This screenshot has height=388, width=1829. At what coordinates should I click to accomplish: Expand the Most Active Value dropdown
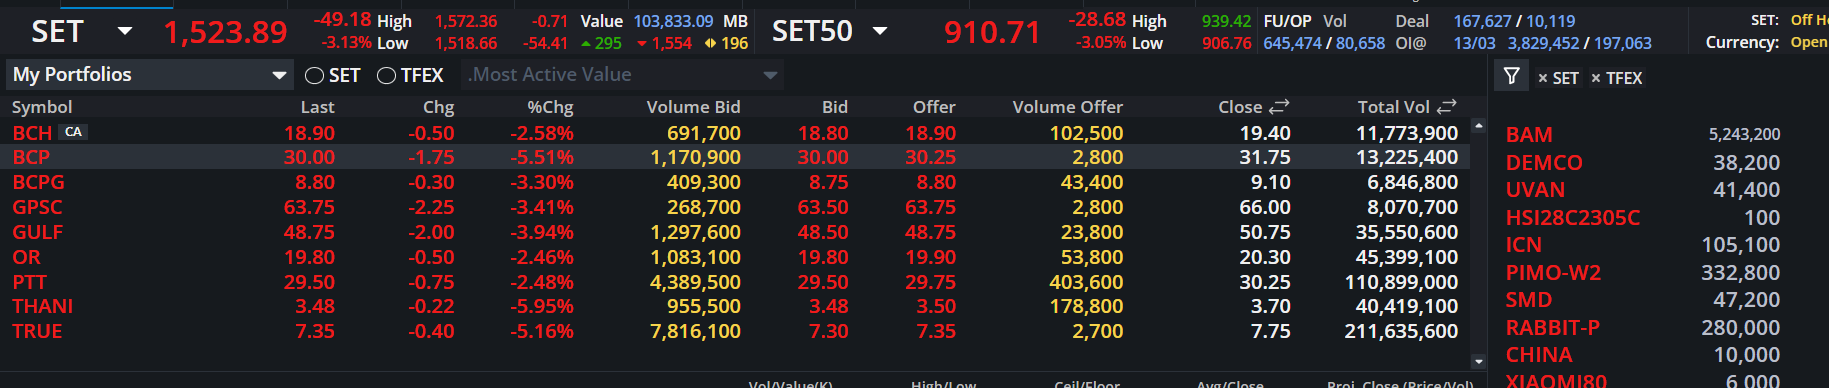[622, 75]
